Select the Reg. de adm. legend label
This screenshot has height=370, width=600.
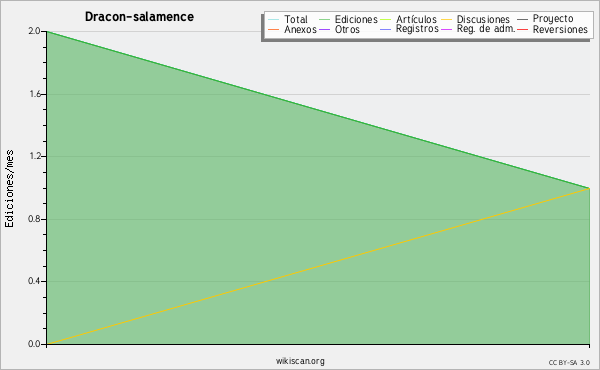(x=486, y=29)
